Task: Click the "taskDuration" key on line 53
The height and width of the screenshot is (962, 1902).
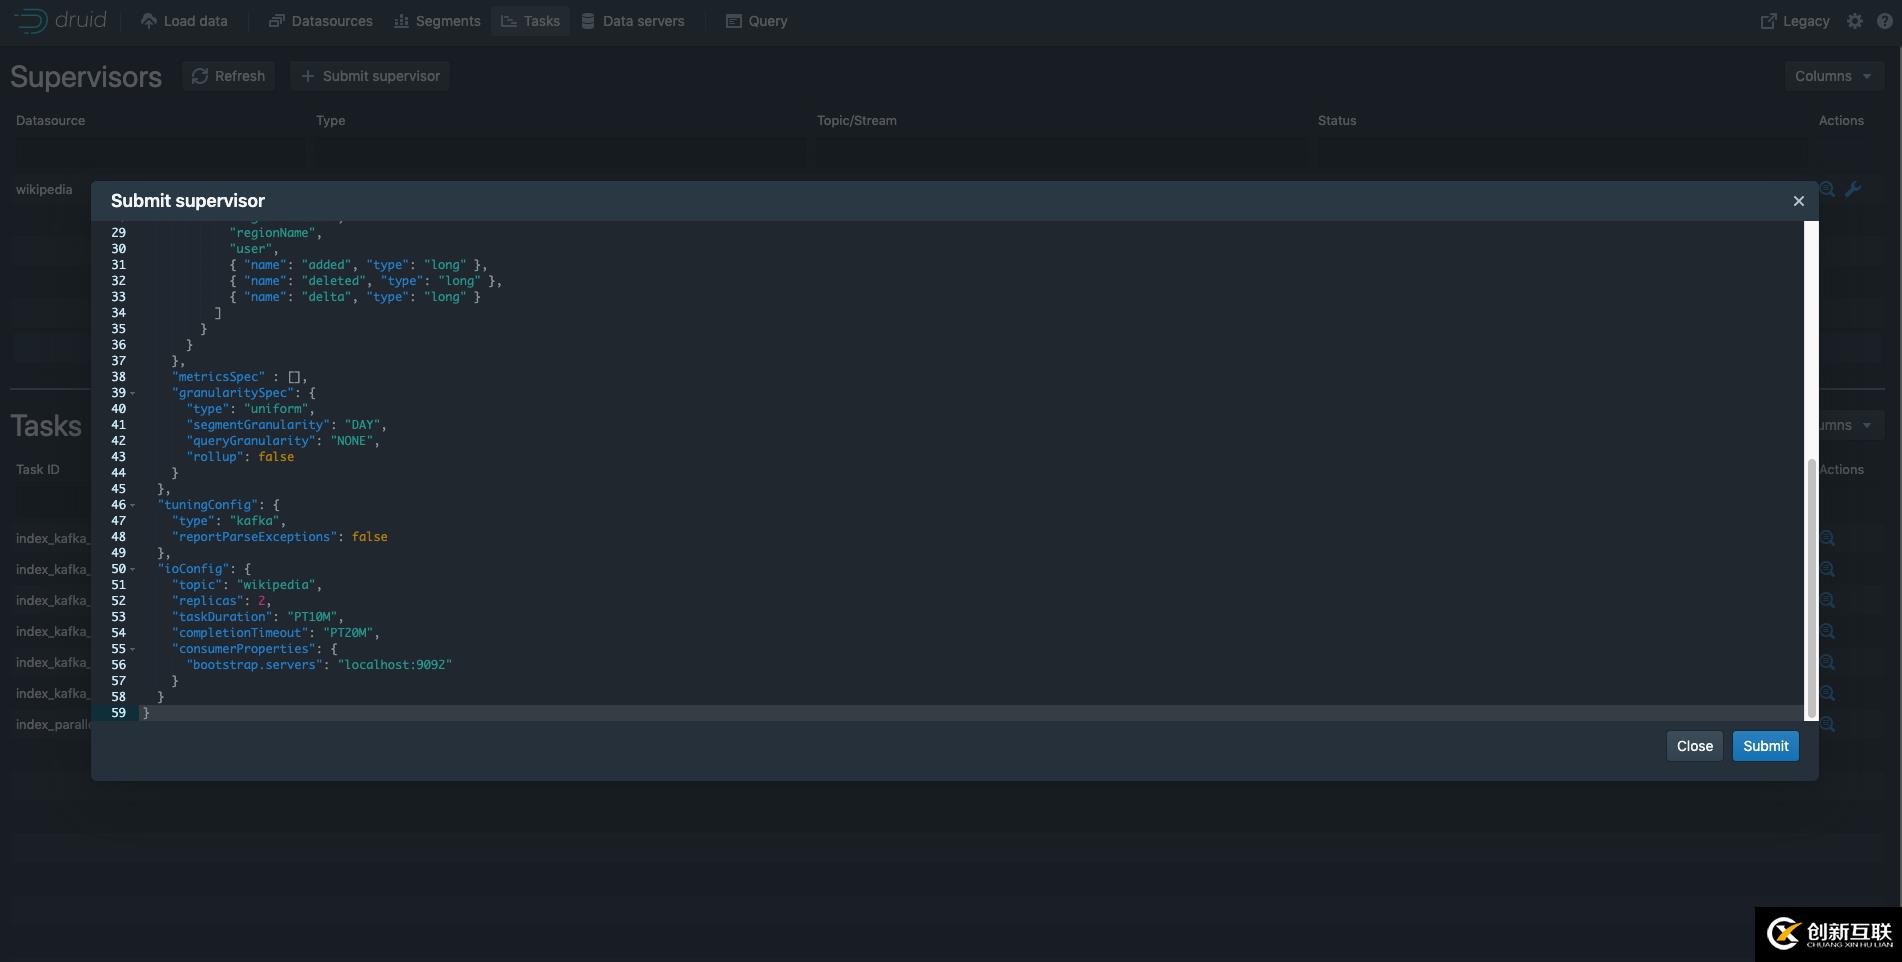Action: 222,617
